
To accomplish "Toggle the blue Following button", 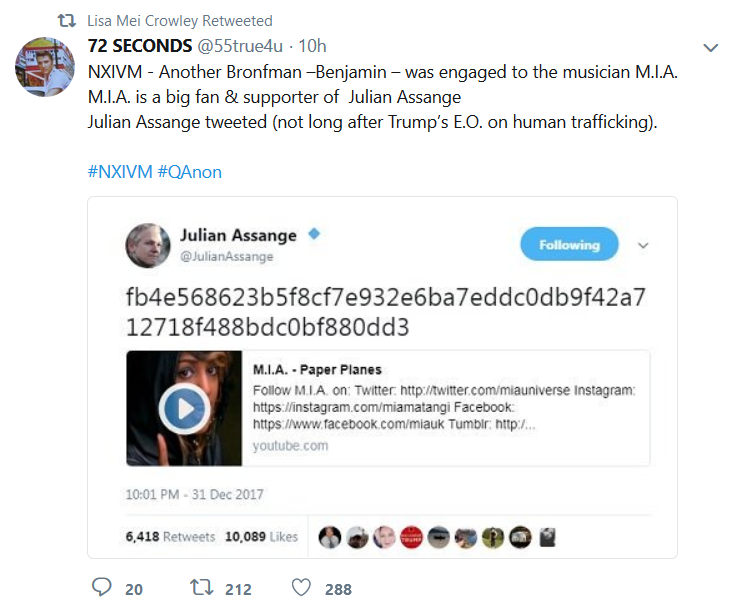I will coord(569,244).
